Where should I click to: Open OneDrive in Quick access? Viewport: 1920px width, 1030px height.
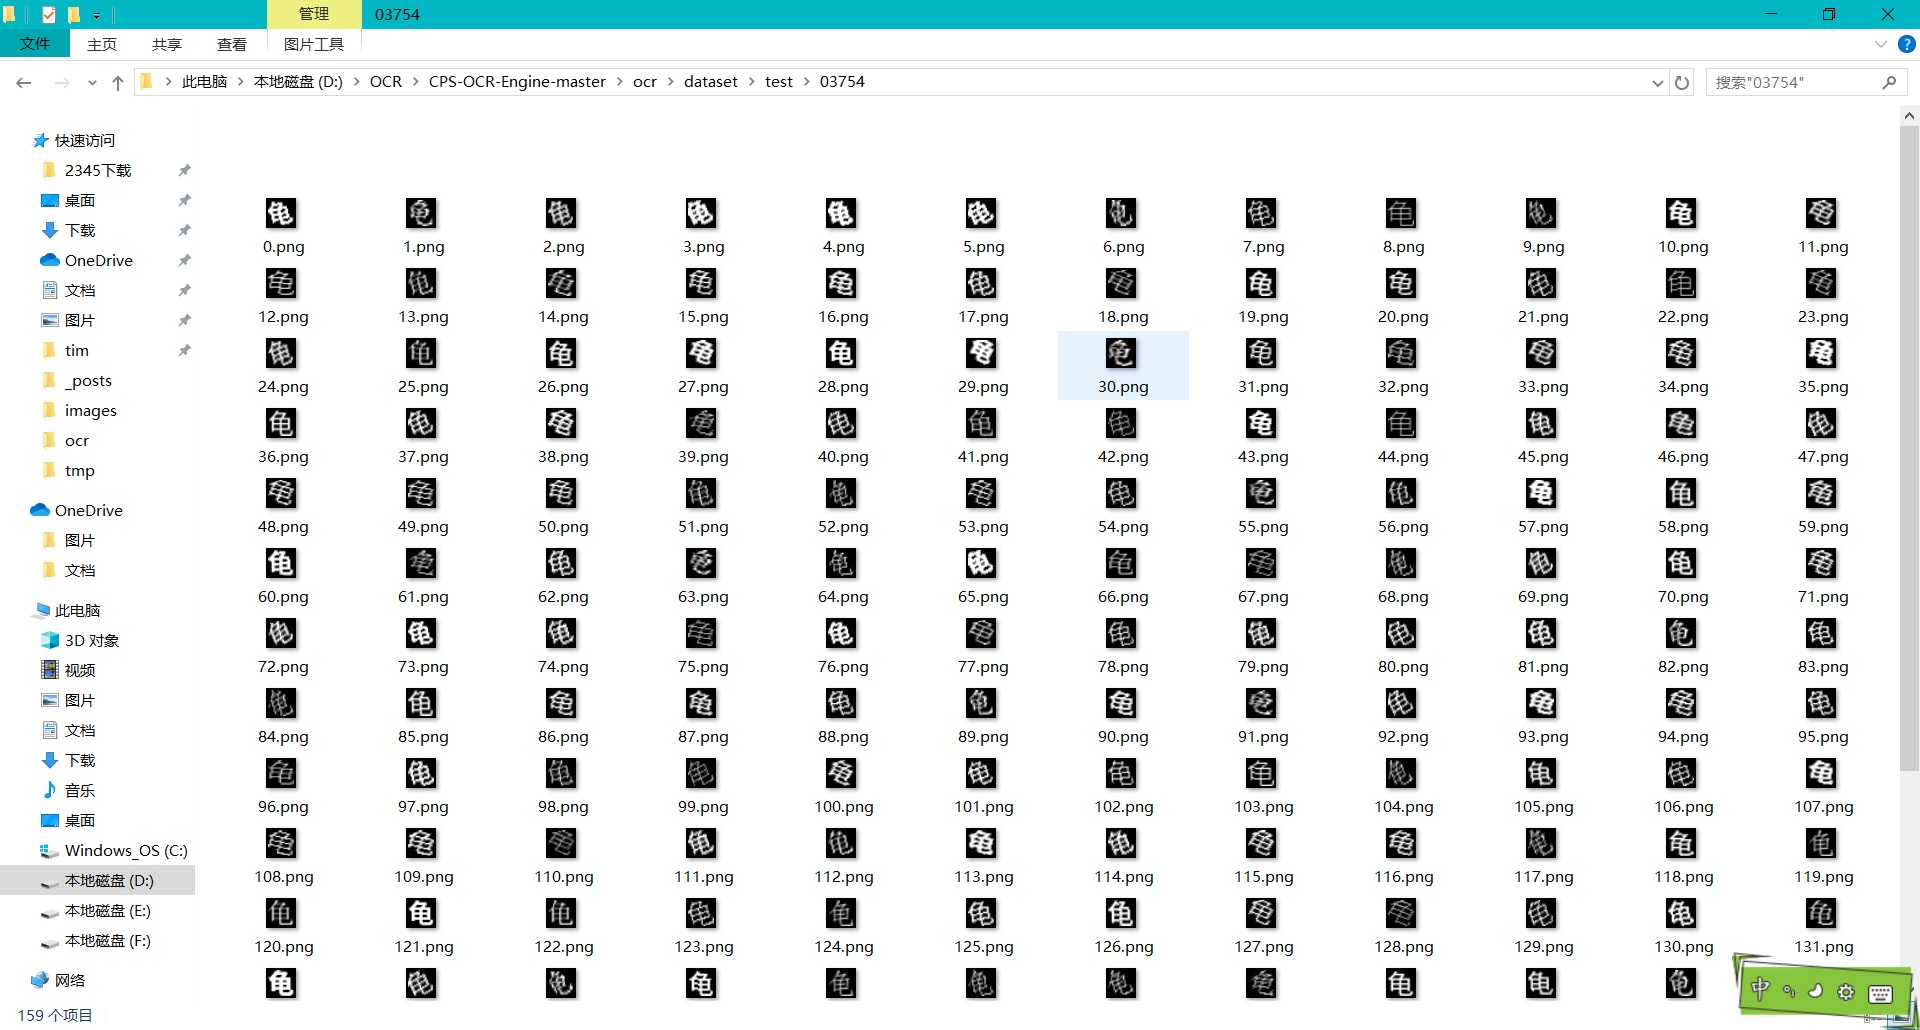(x=98, y=260)
